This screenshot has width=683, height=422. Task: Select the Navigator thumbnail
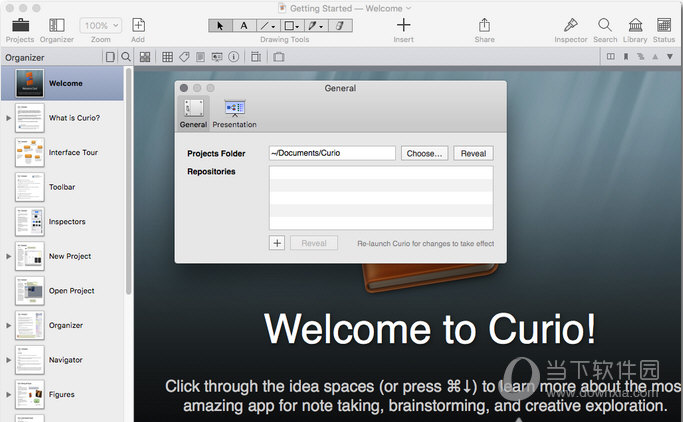tap(30, 360)
